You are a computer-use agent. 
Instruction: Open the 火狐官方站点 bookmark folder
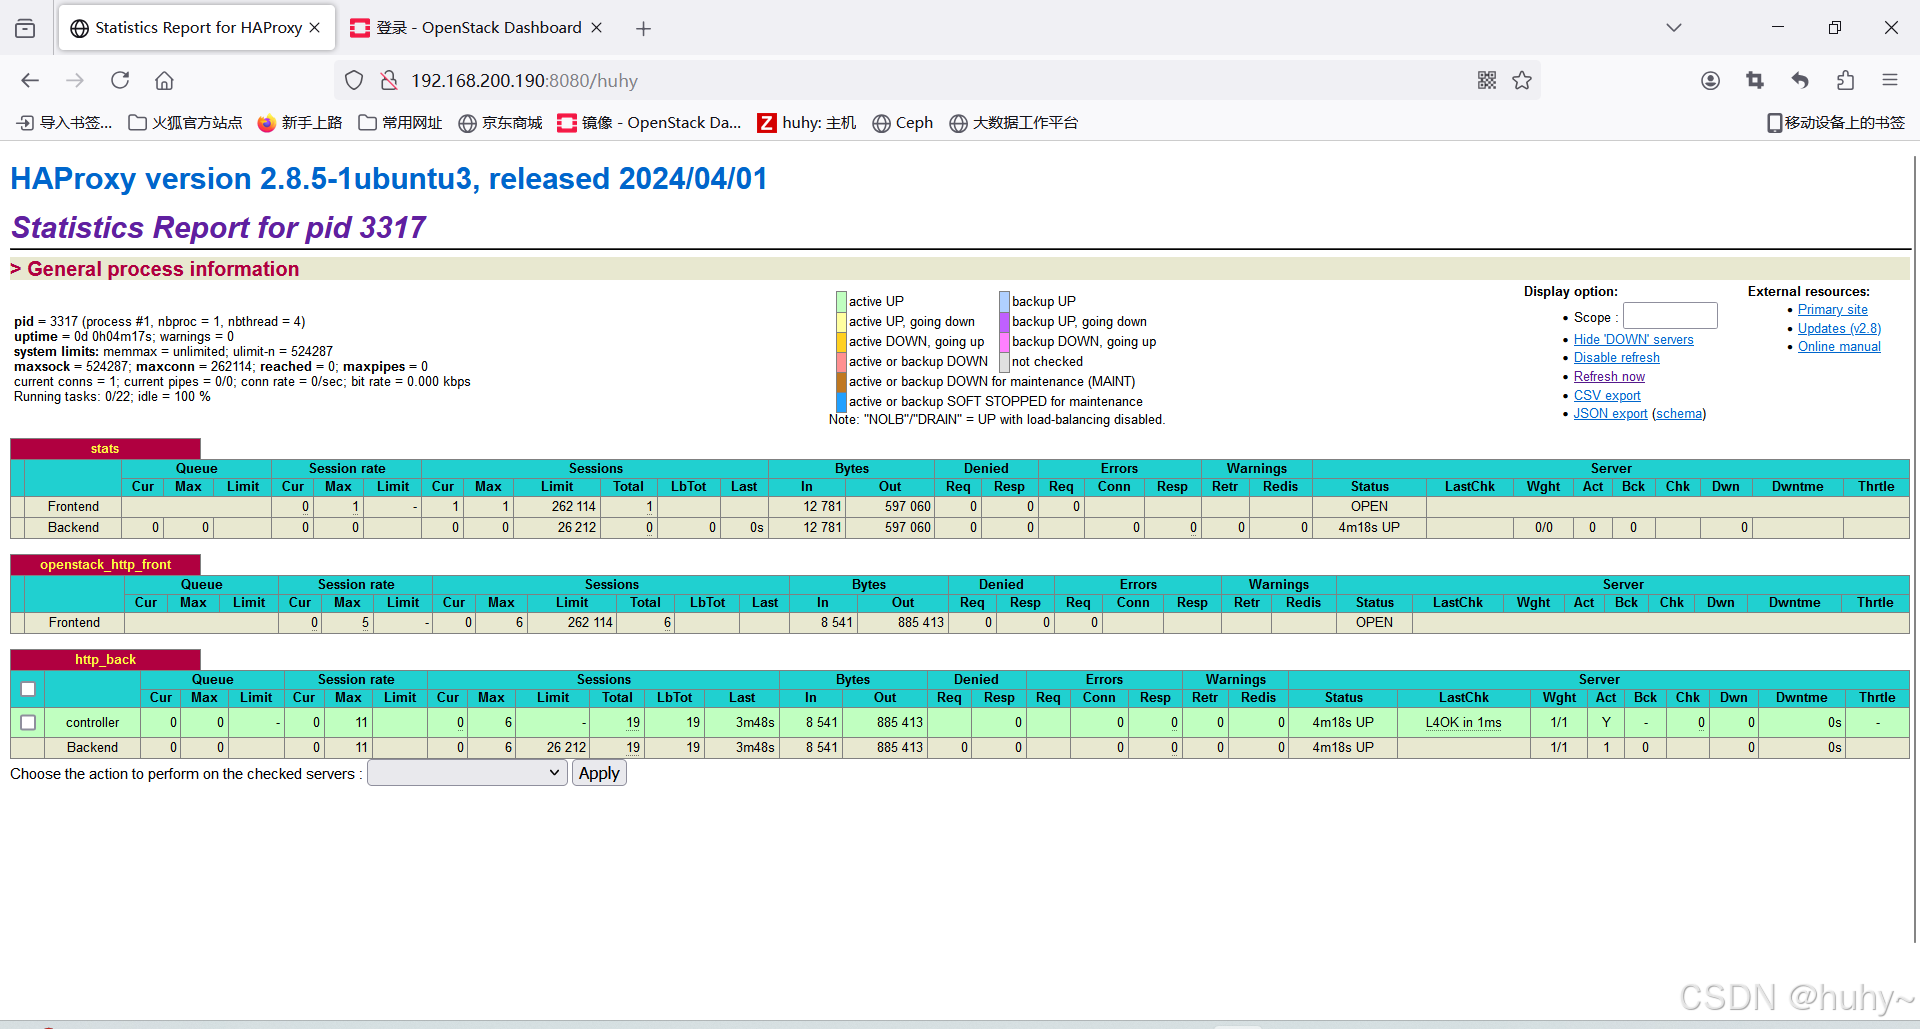click(x=186, y=122)
